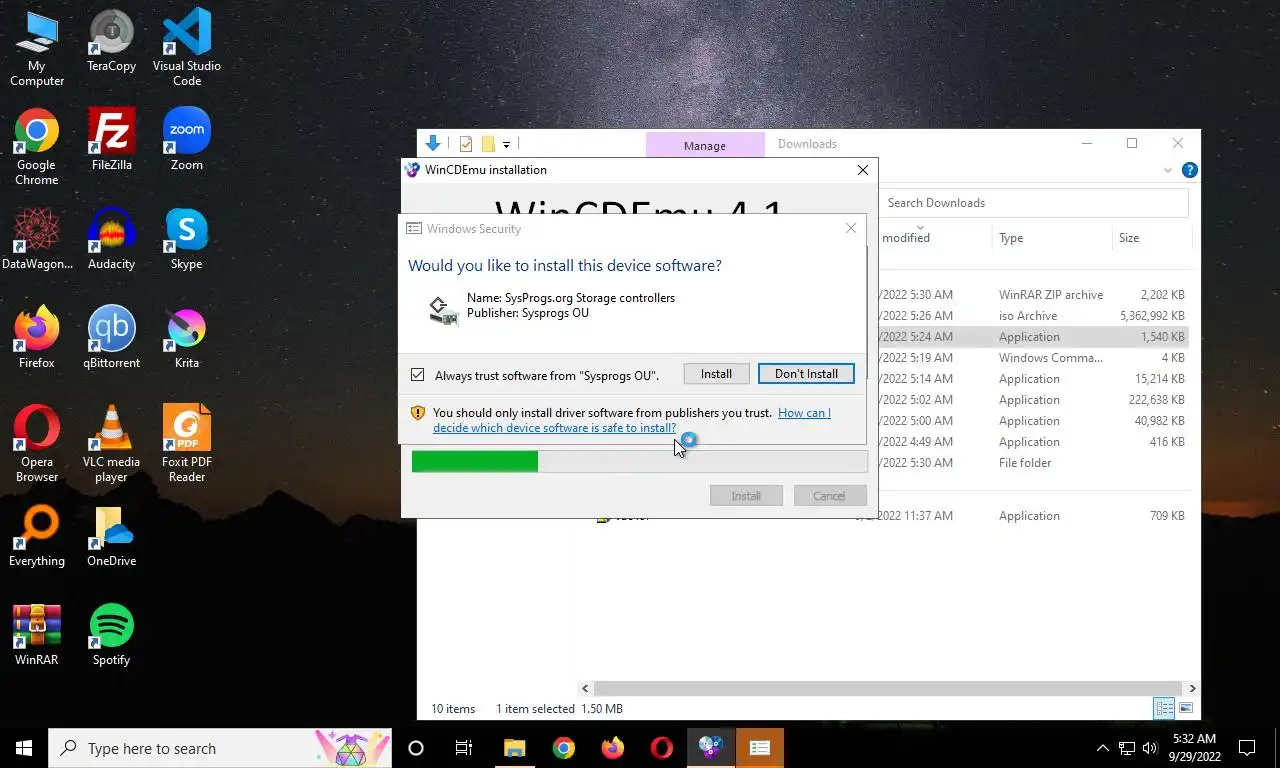Open Cortana circle button in taskbar

tap(416, 748)
